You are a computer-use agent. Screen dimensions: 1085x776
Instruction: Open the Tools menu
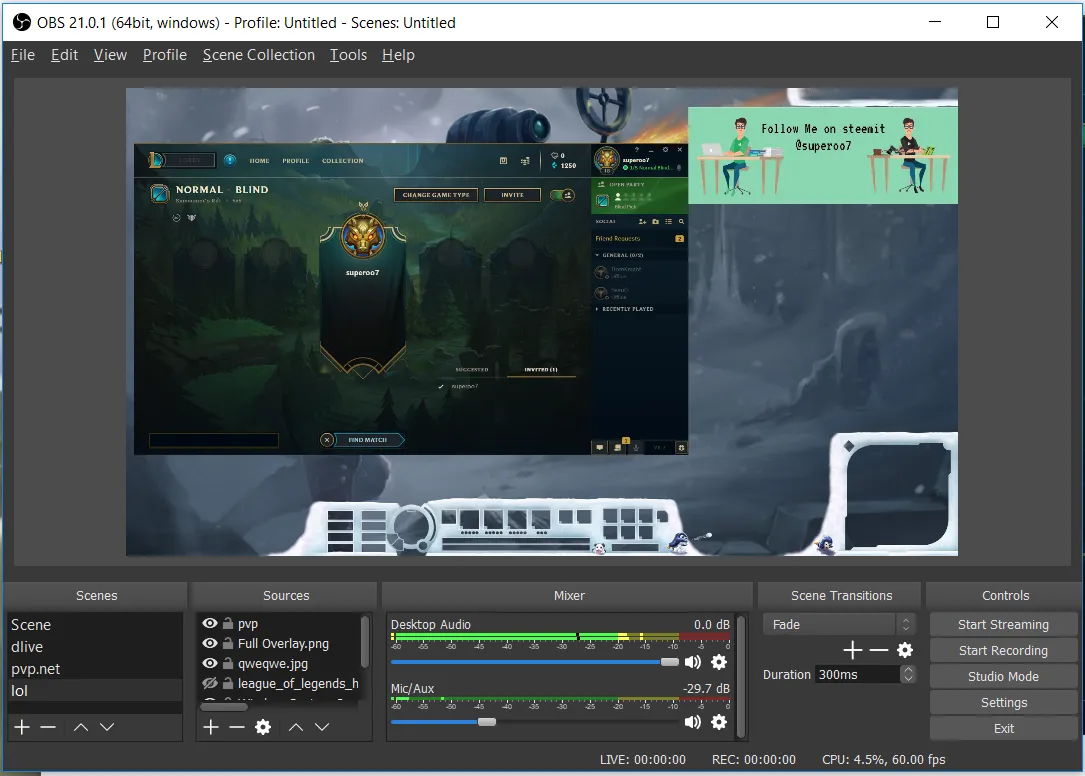pyautogui.click(x=348, y=55)
